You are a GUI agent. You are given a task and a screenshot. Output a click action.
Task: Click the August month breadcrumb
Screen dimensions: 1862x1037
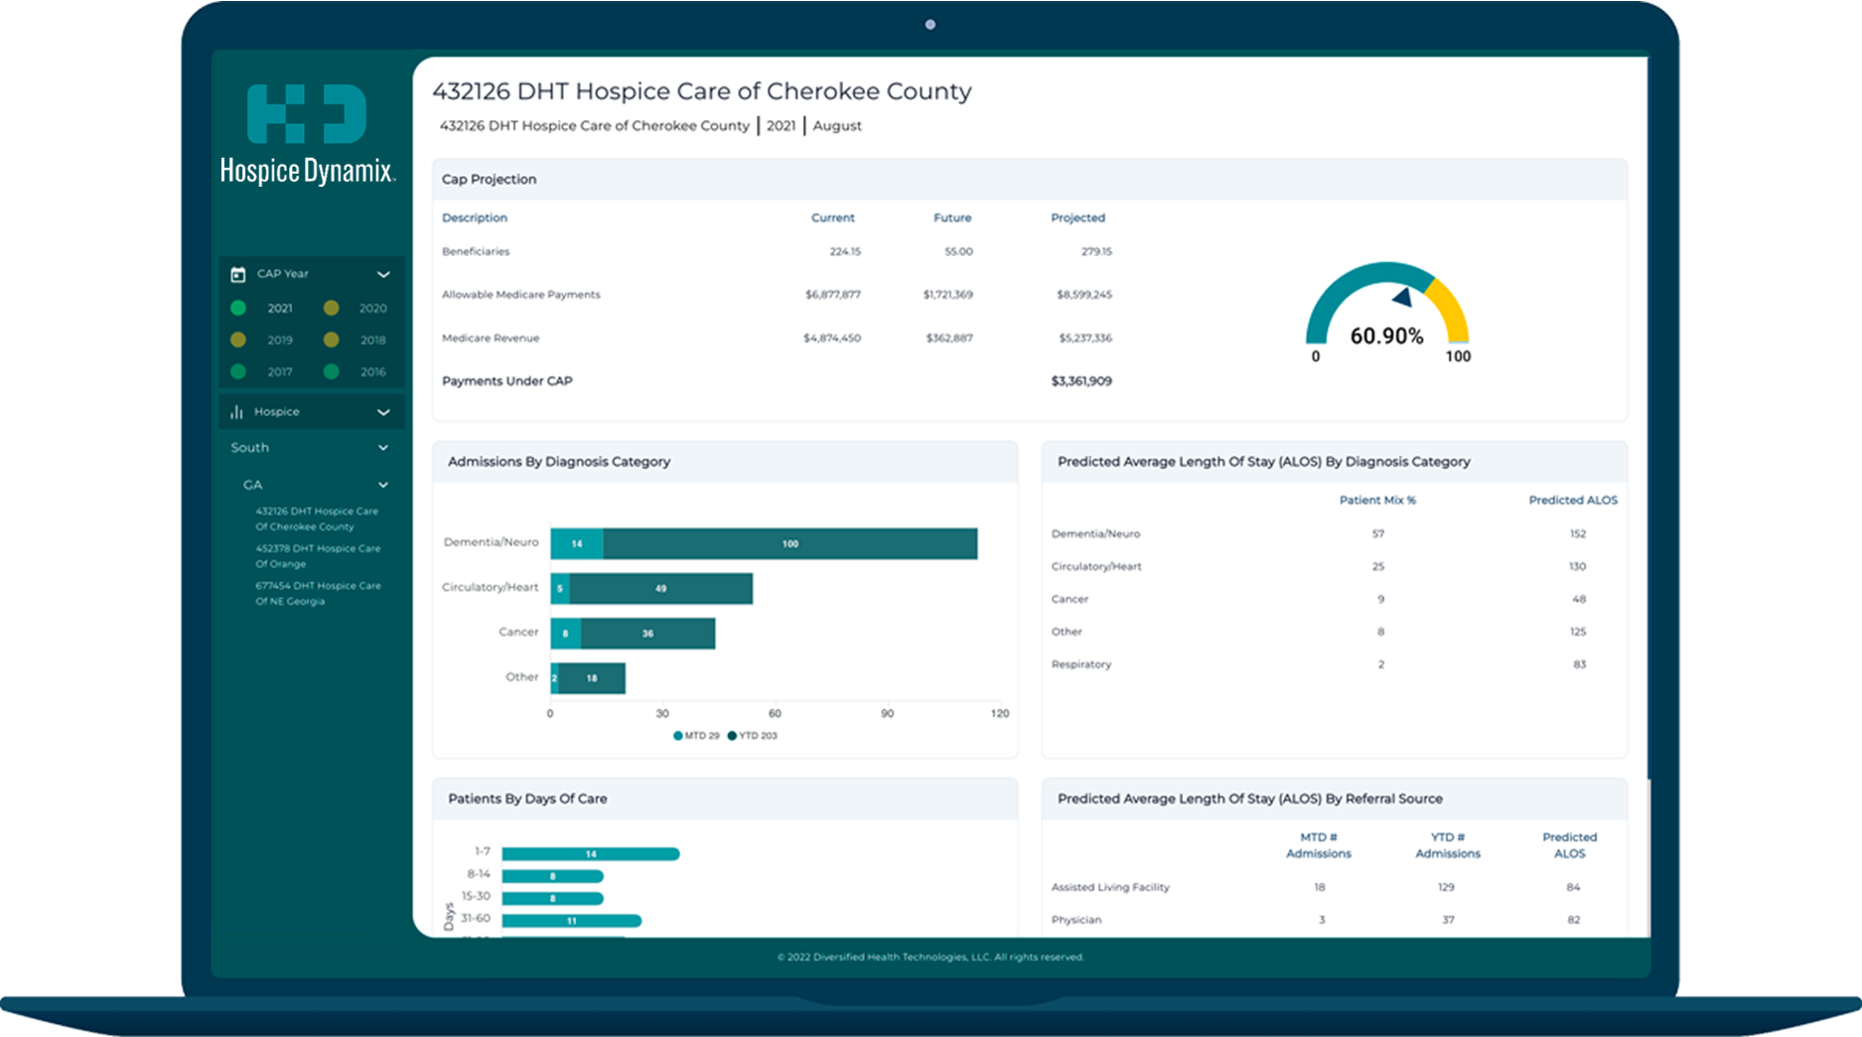coord(837,126)
